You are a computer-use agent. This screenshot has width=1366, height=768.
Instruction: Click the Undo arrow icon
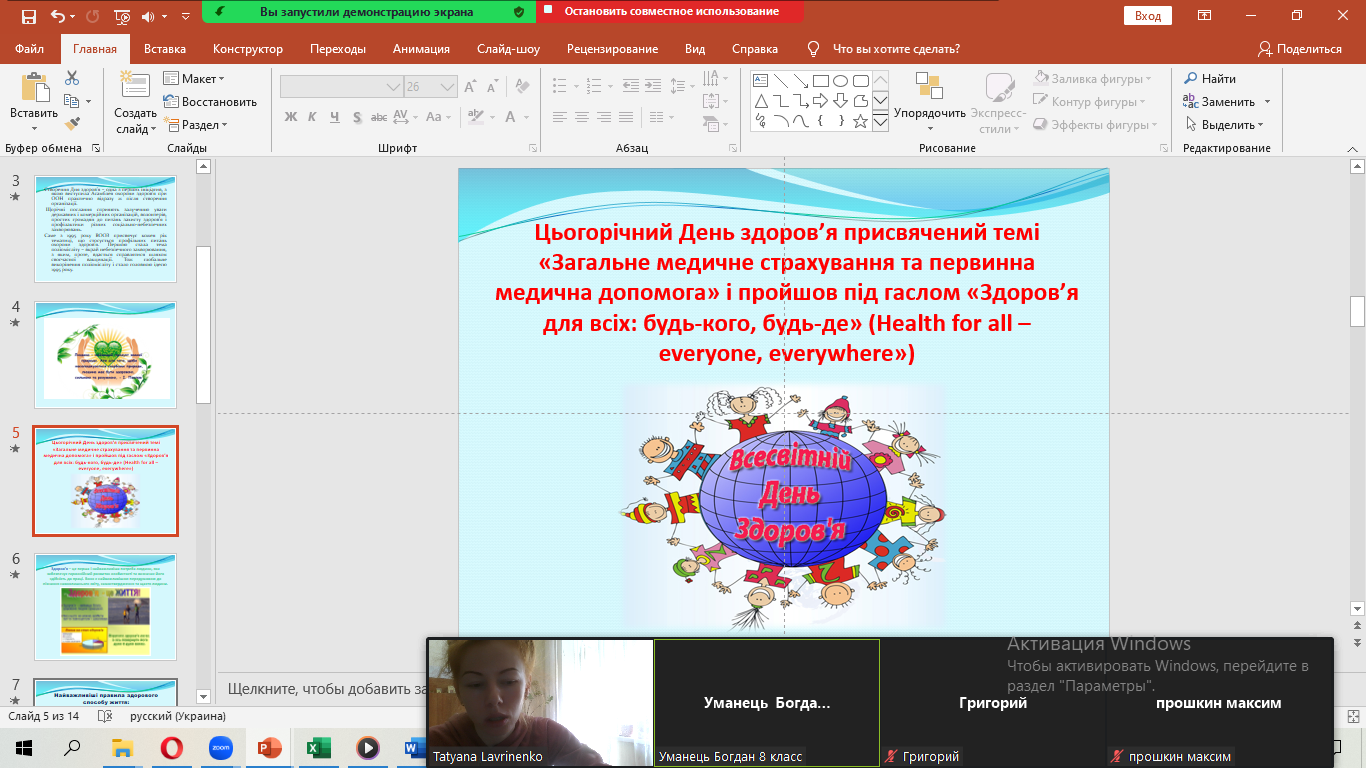pyautogui.click(x=58, y=16)
